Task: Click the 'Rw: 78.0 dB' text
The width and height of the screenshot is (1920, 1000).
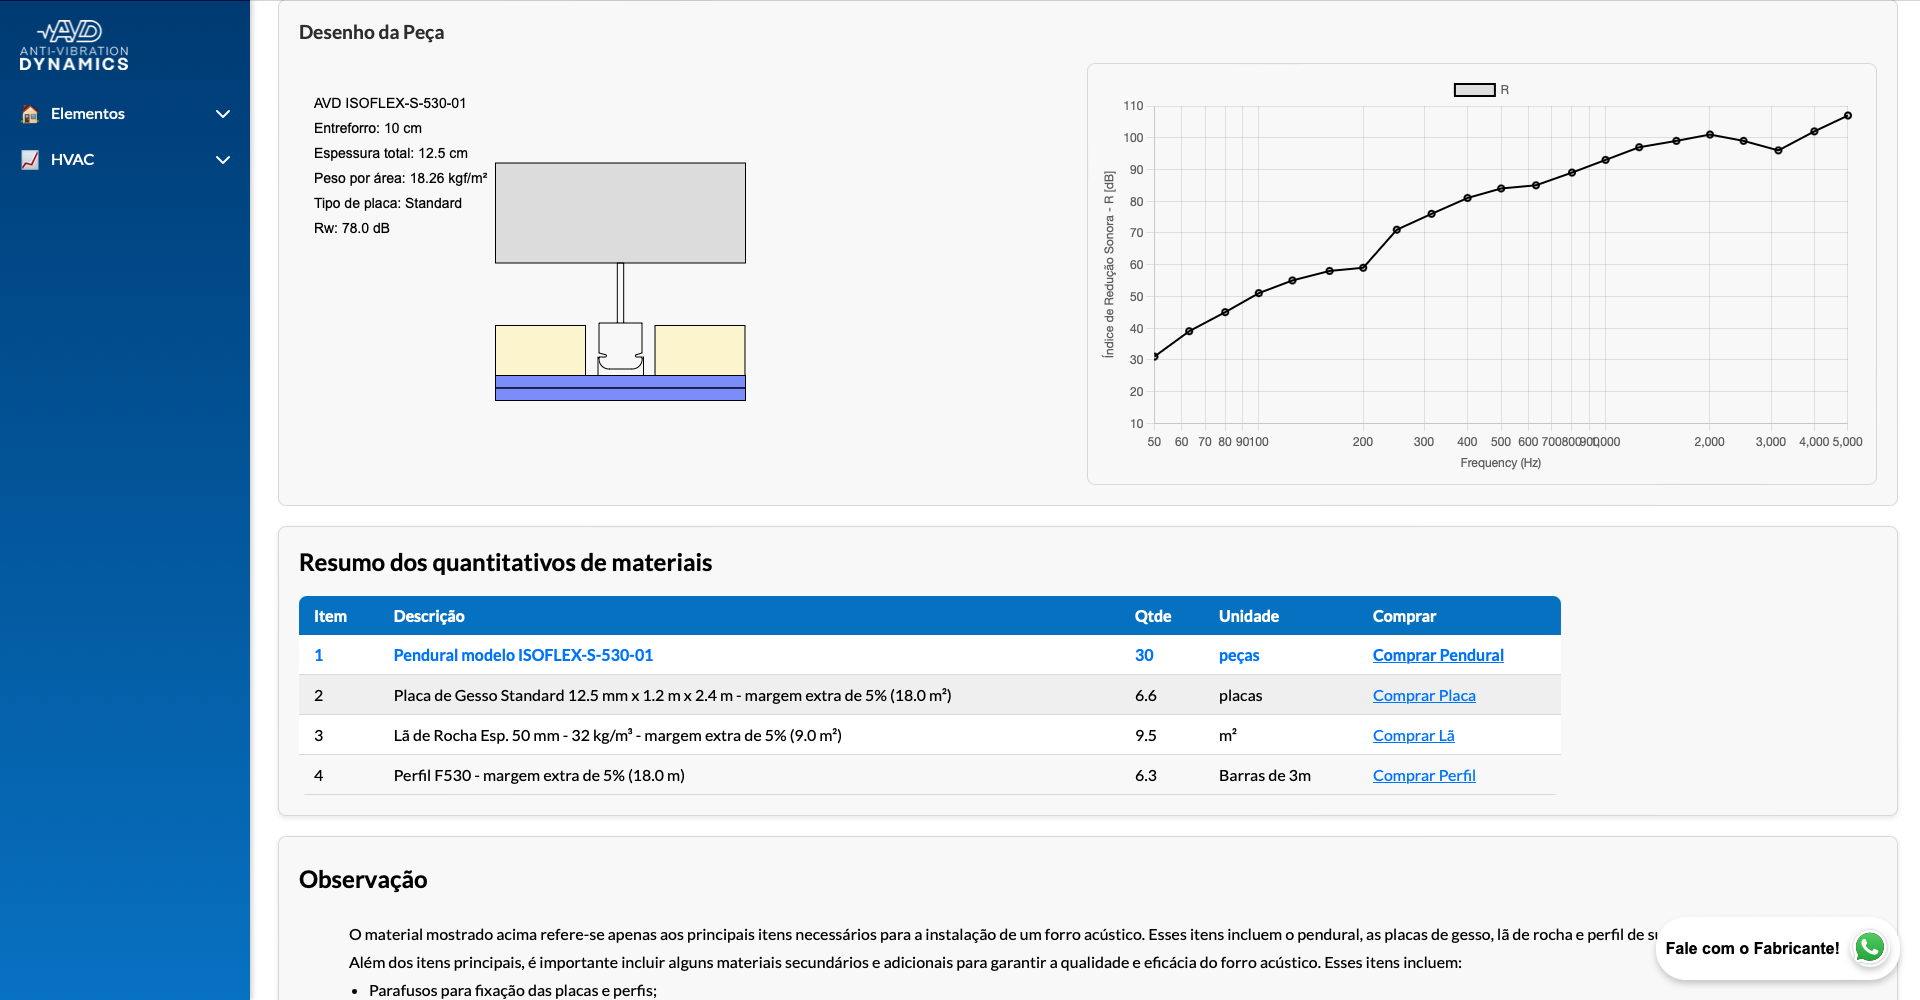Action: (x=352, y=228)
